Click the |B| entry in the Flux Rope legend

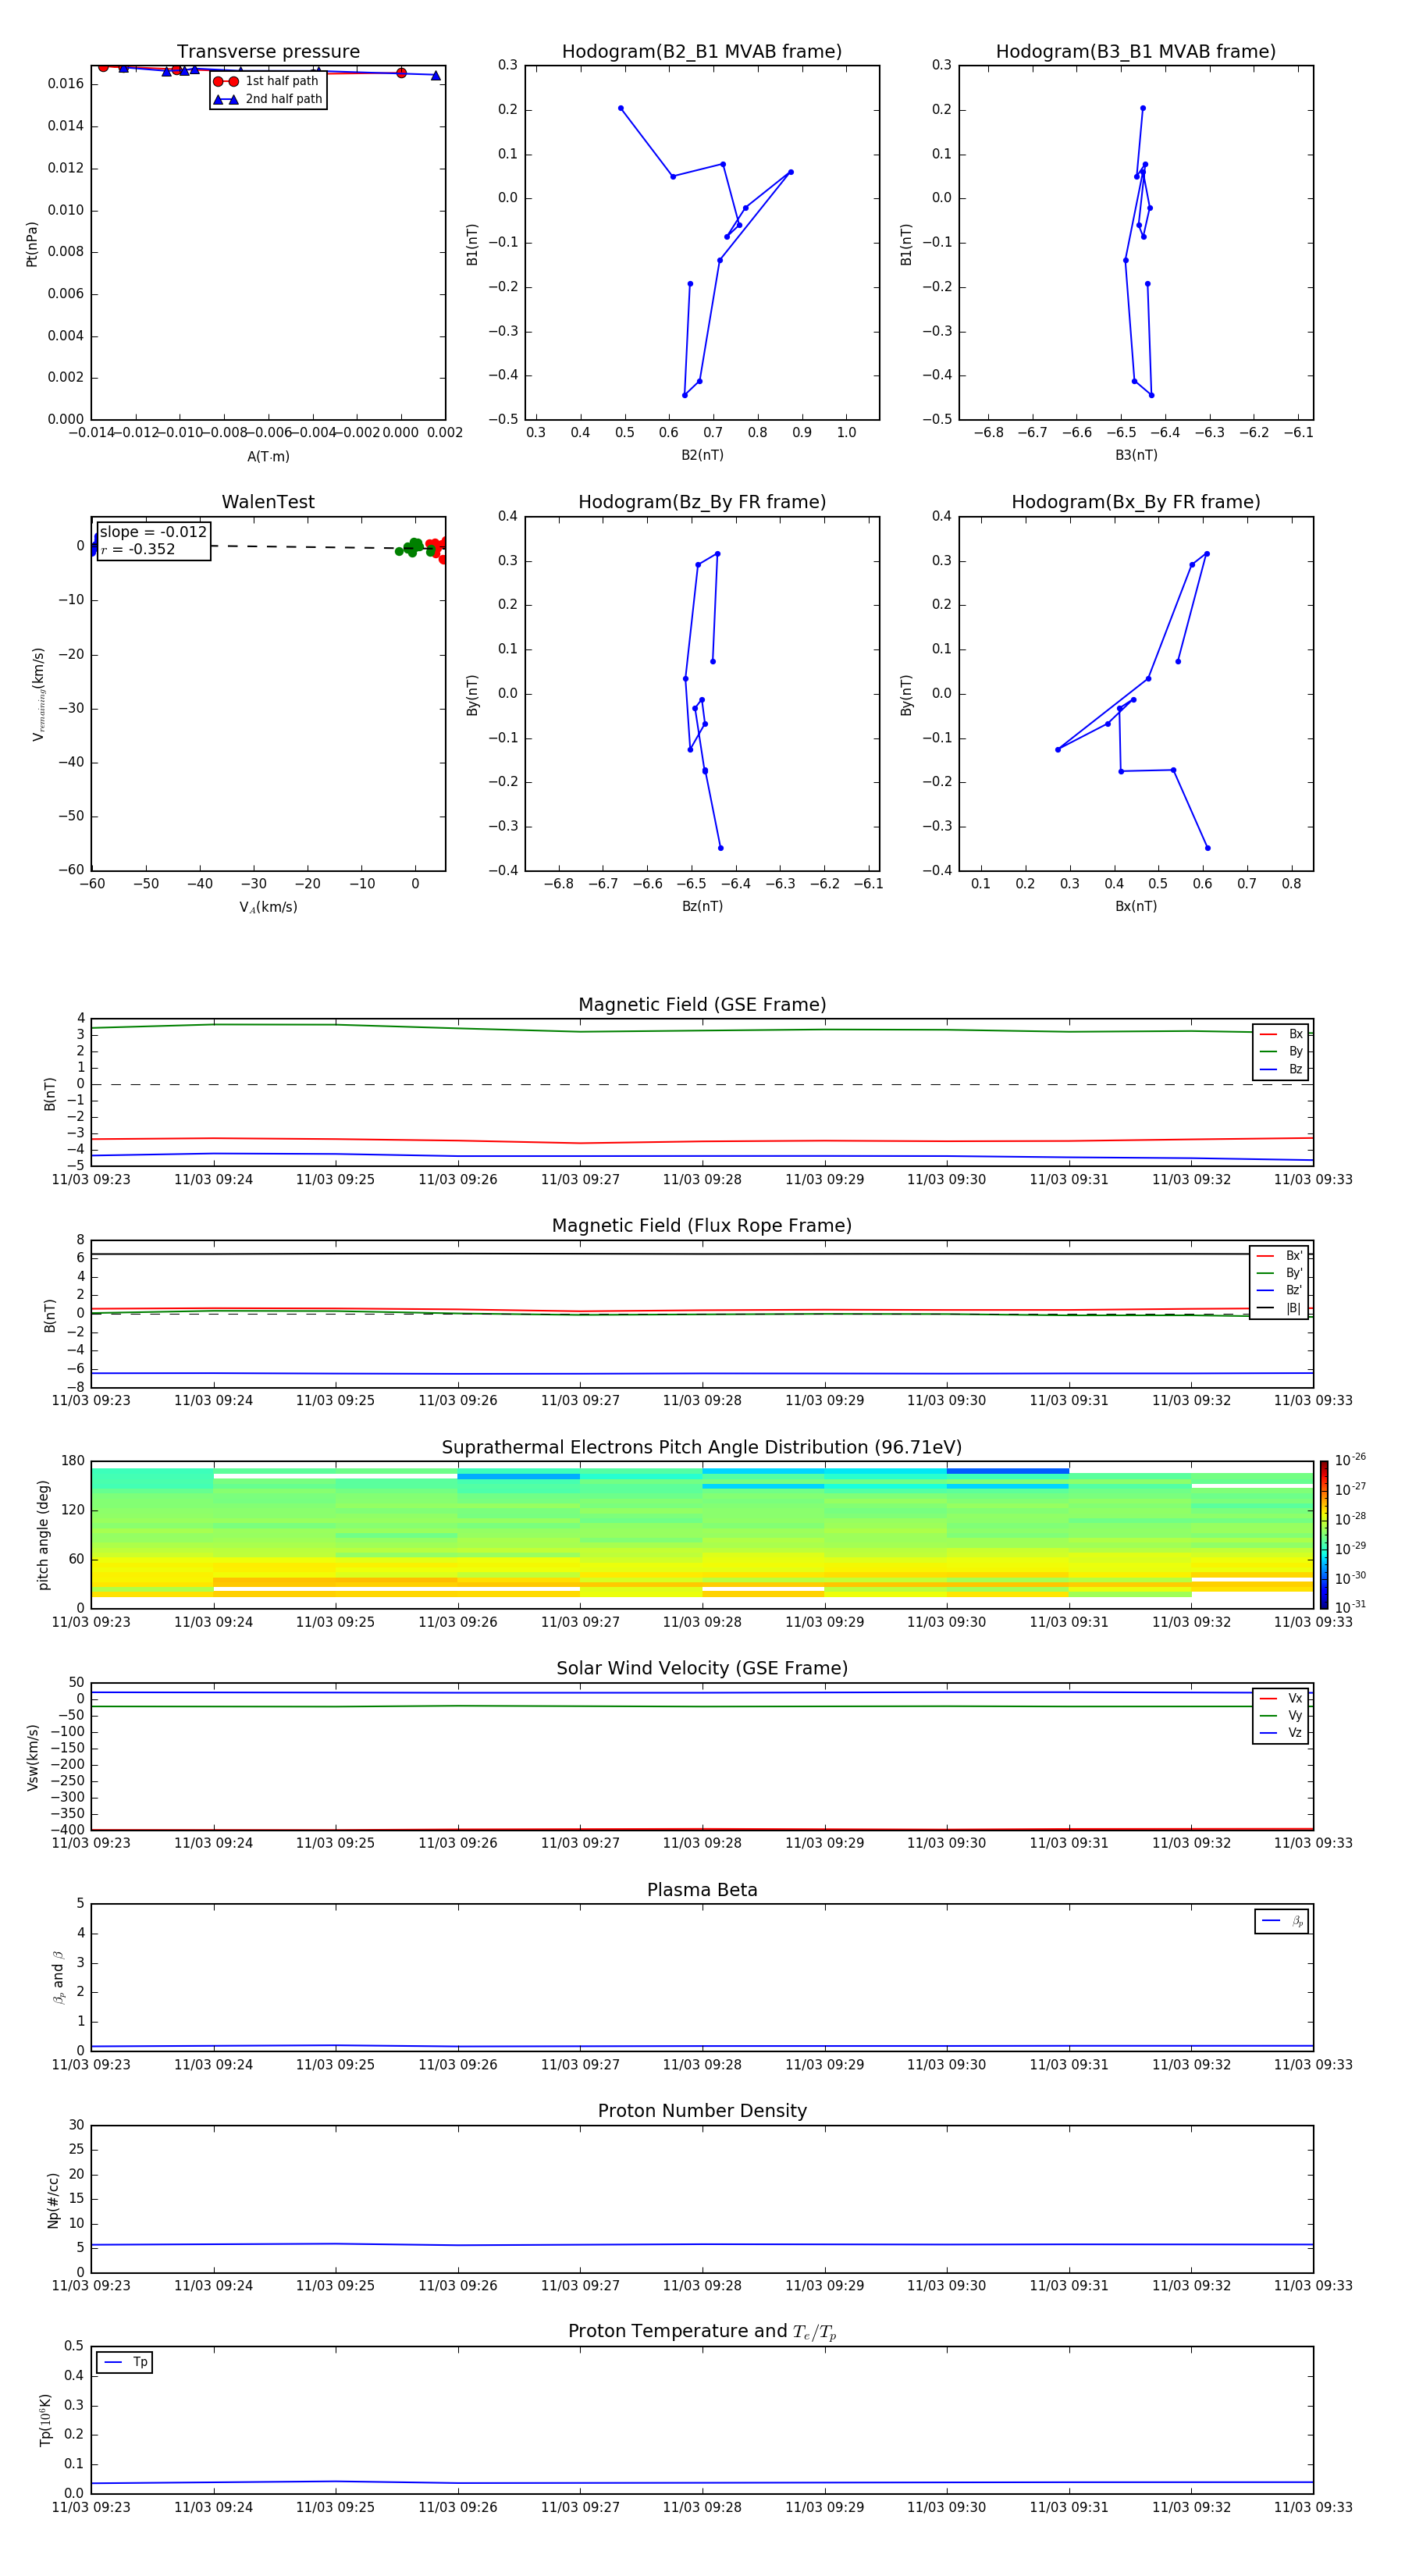coord(1279,1308)
